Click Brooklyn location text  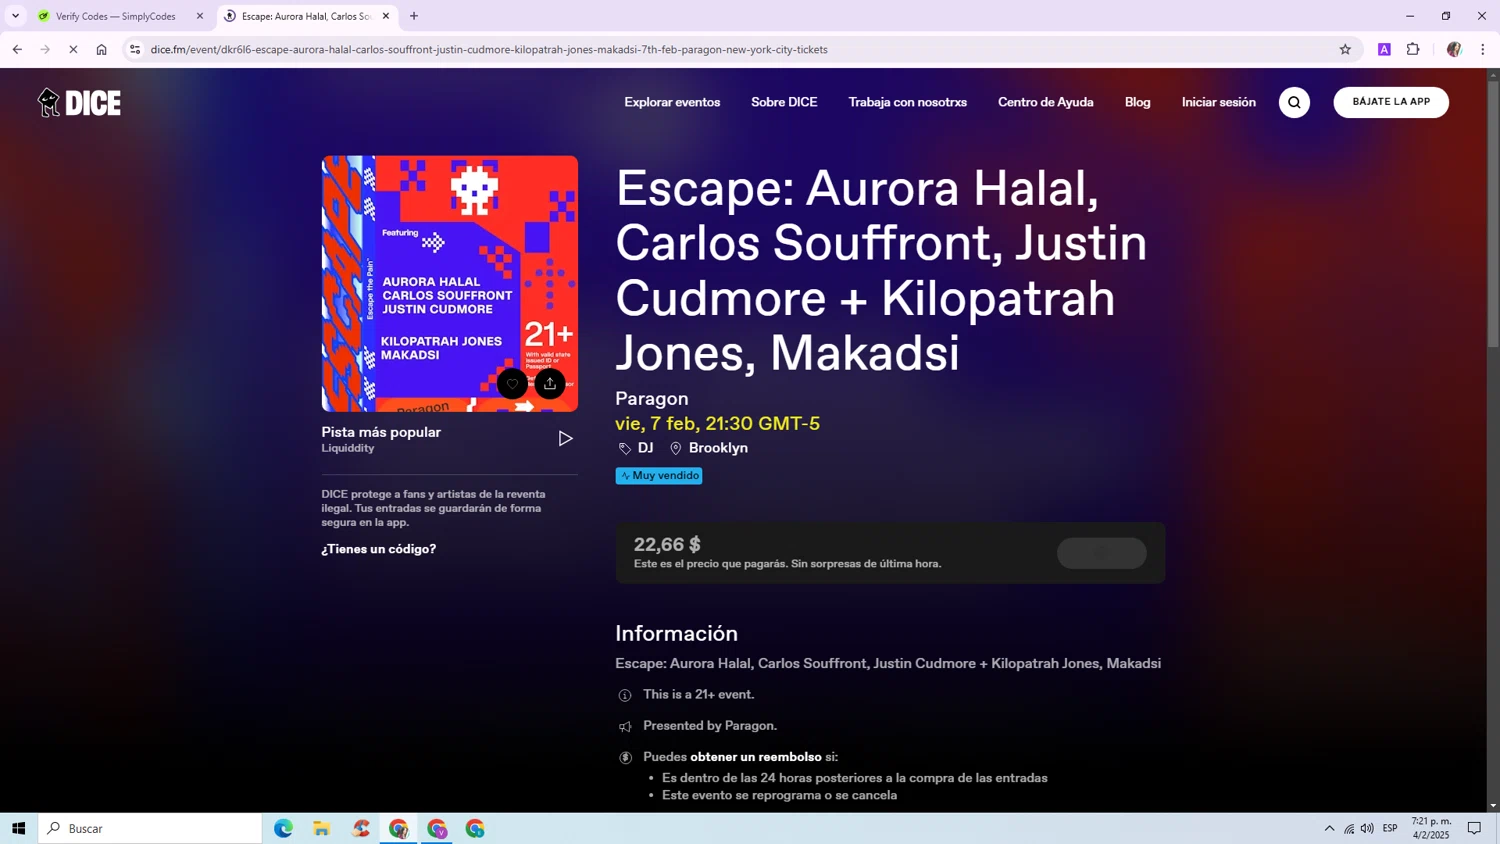pos(718,448)
